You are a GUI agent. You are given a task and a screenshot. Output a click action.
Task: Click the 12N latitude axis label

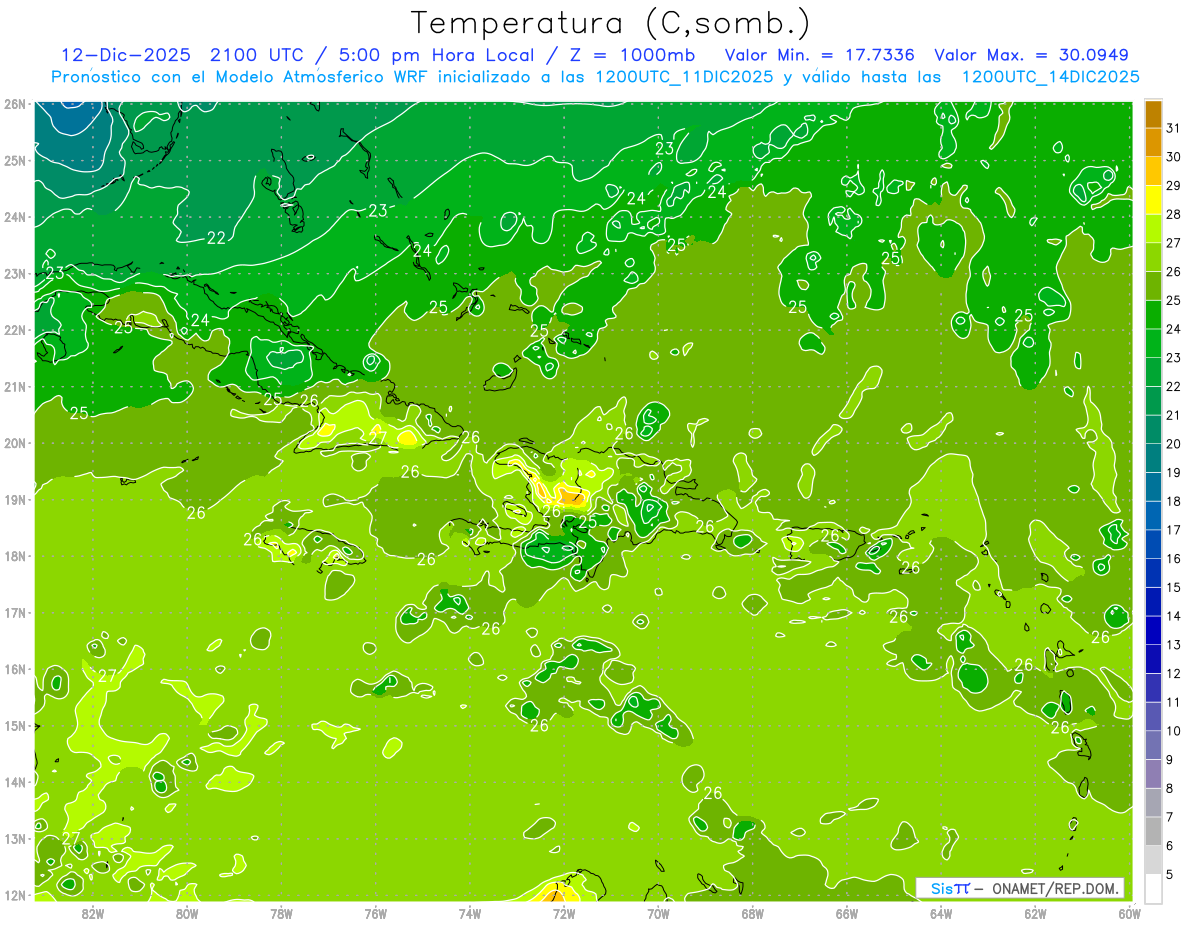click(16, 895)
